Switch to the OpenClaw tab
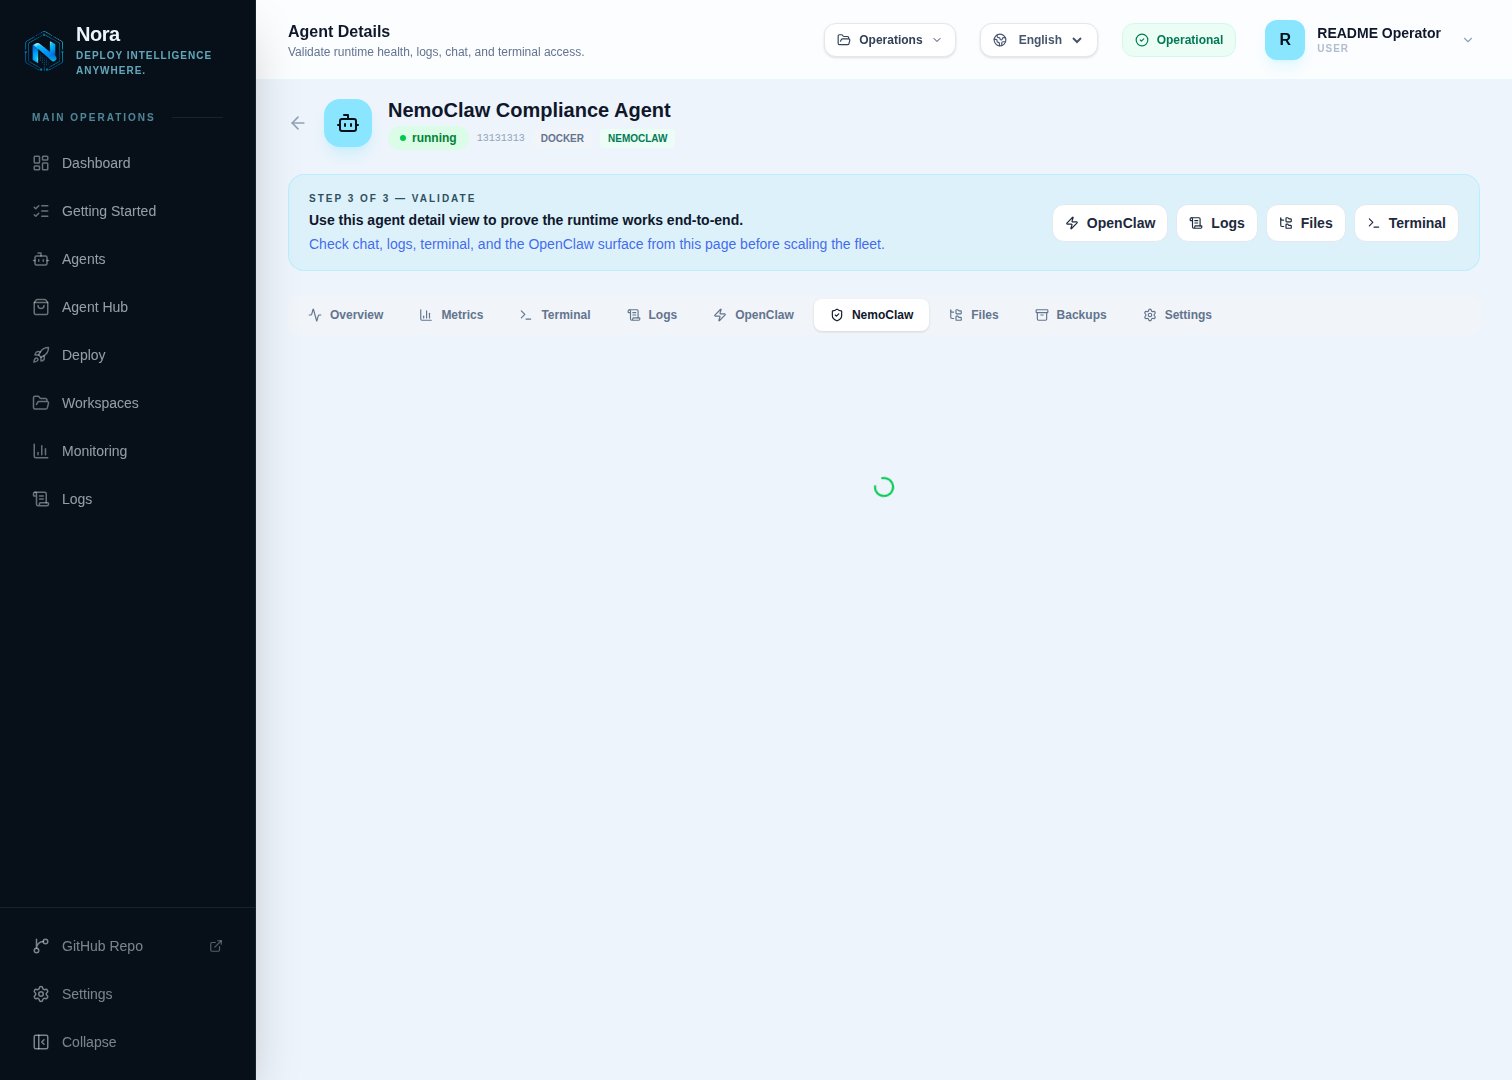Screen dimensions: 1512x1080 tap(754, 315)
